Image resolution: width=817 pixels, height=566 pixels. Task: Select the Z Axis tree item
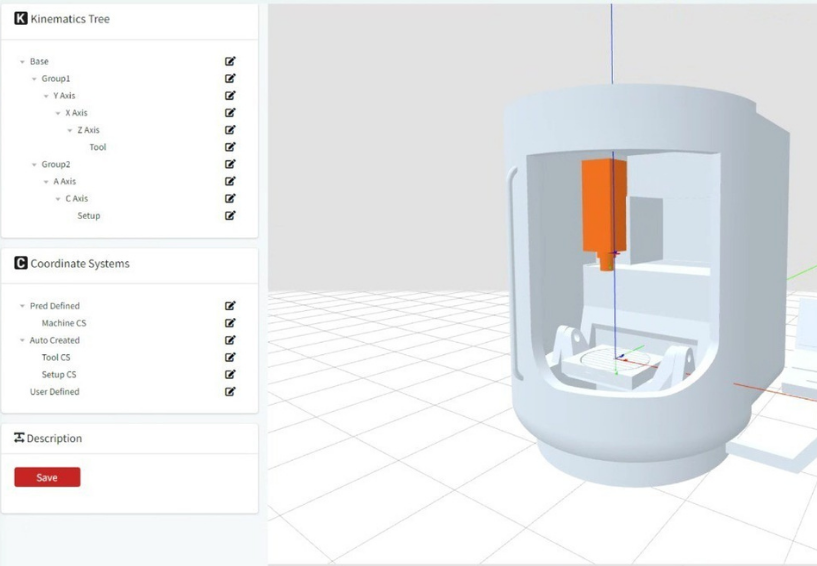point(89,130)
